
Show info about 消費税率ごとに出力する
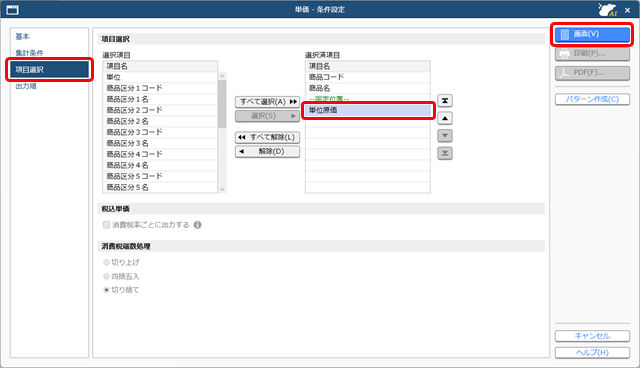(198, 225)
